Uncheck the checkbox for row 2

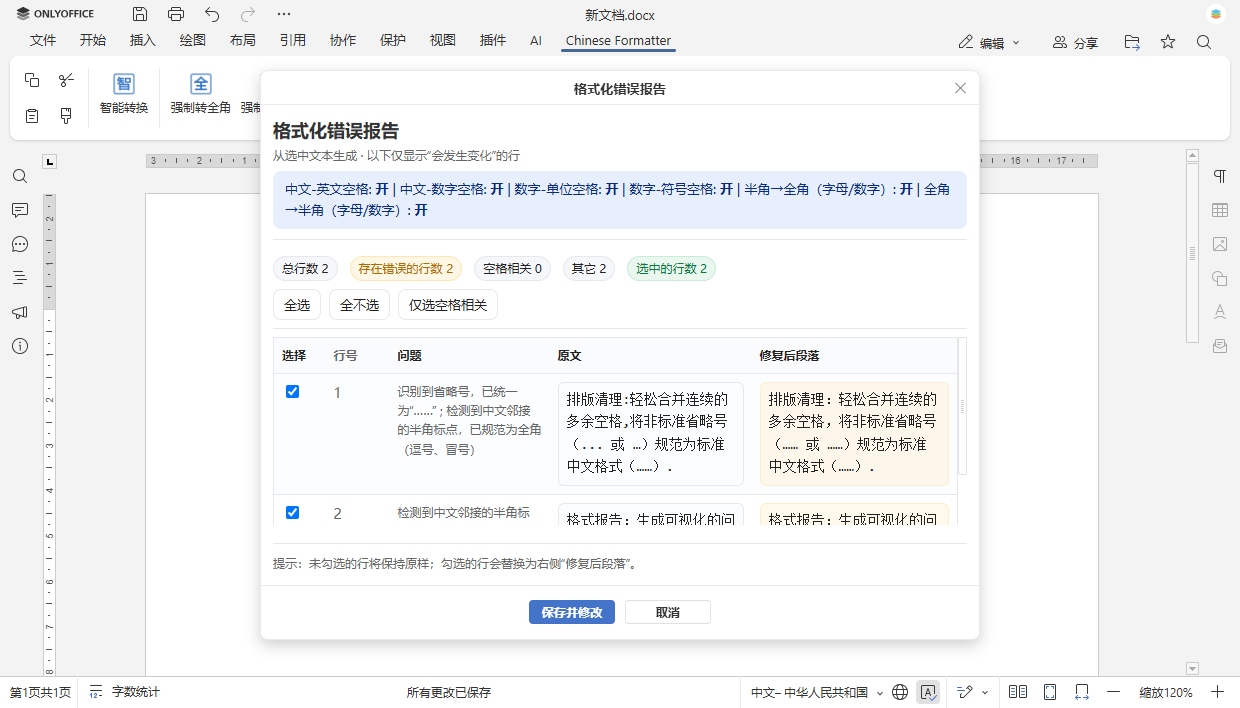(293, 512)
